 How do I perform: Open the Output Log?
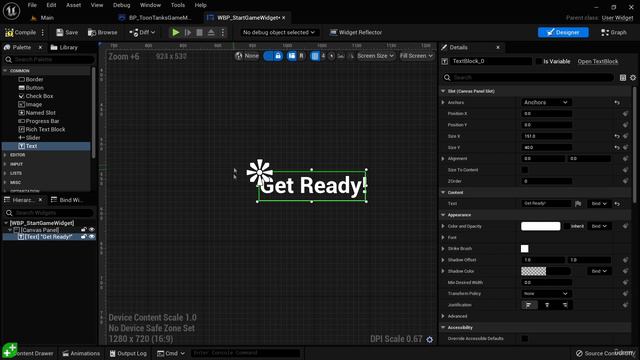pos(128,353)
